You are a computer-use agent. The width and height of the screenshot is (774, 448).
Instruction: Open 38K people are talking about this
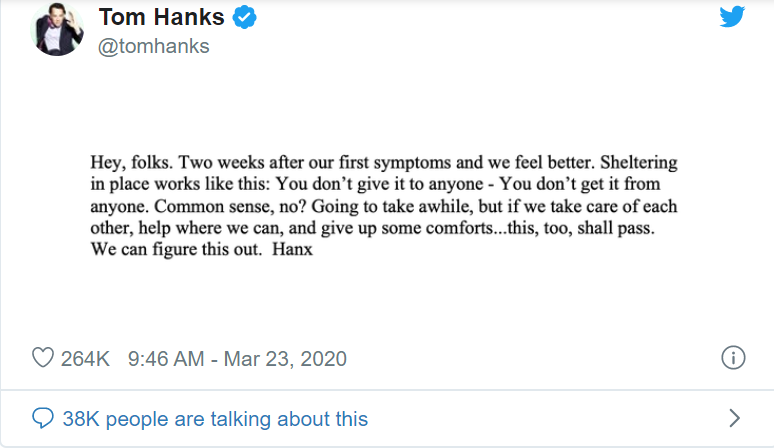click(x=214, y=419)
